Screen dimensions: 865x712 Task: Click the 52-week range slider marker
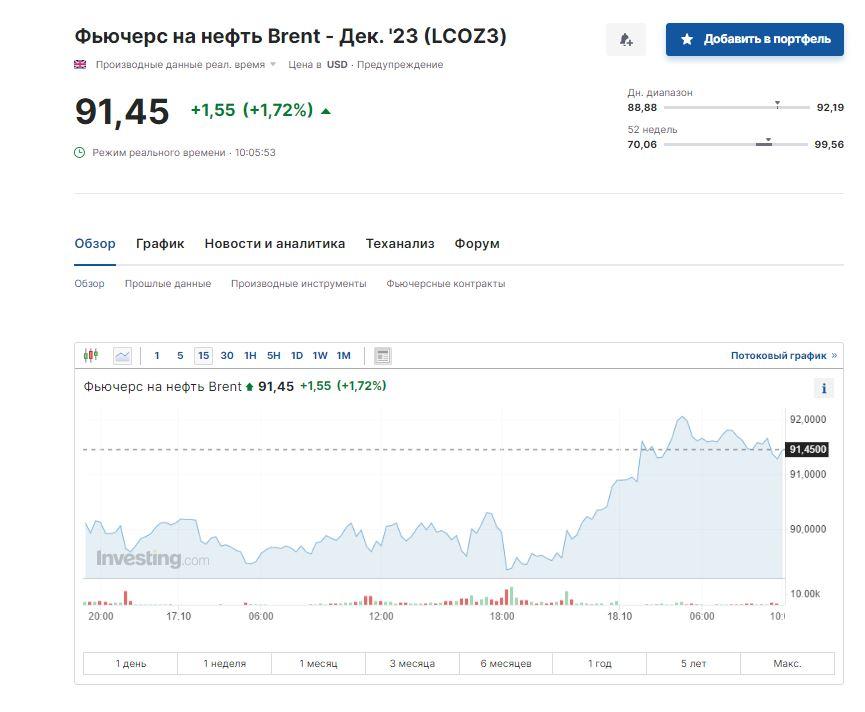(768, 141)
